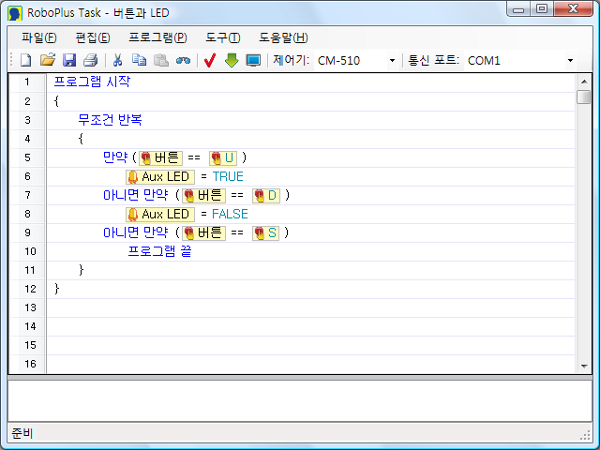Open the 파일(F) menu
The image size is (600, 450).
[x=38, y=37]
